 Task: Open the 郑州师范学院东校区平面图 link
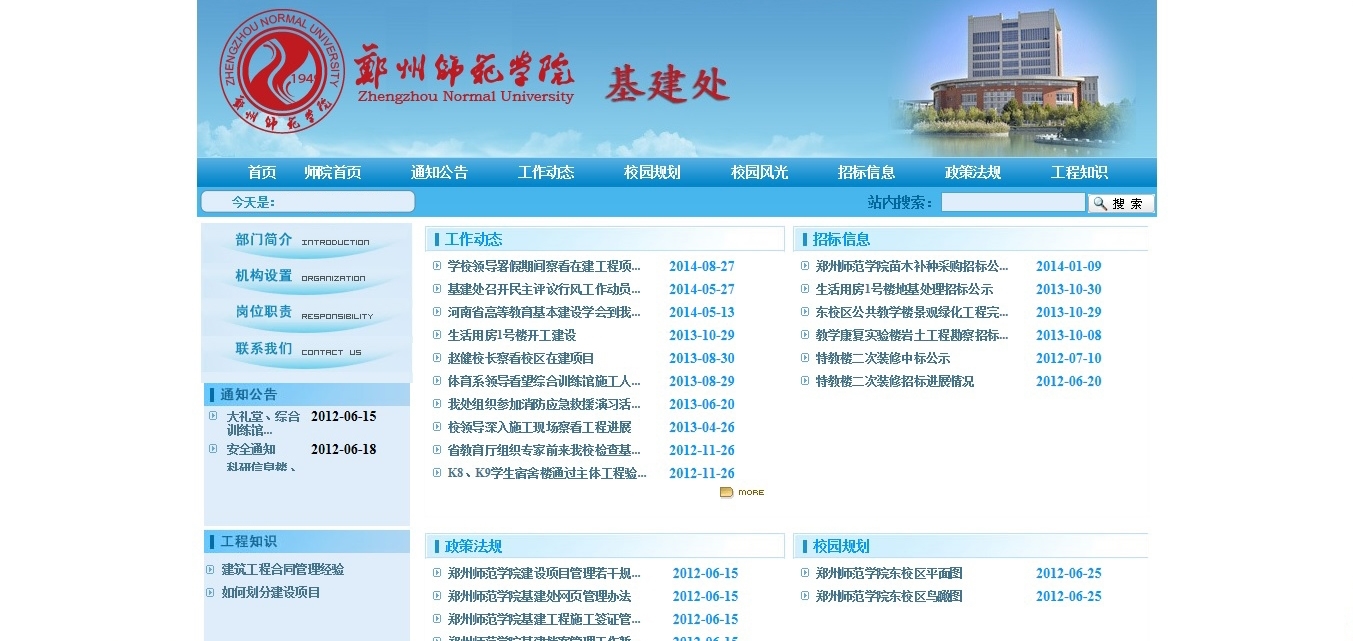point(888,573)
